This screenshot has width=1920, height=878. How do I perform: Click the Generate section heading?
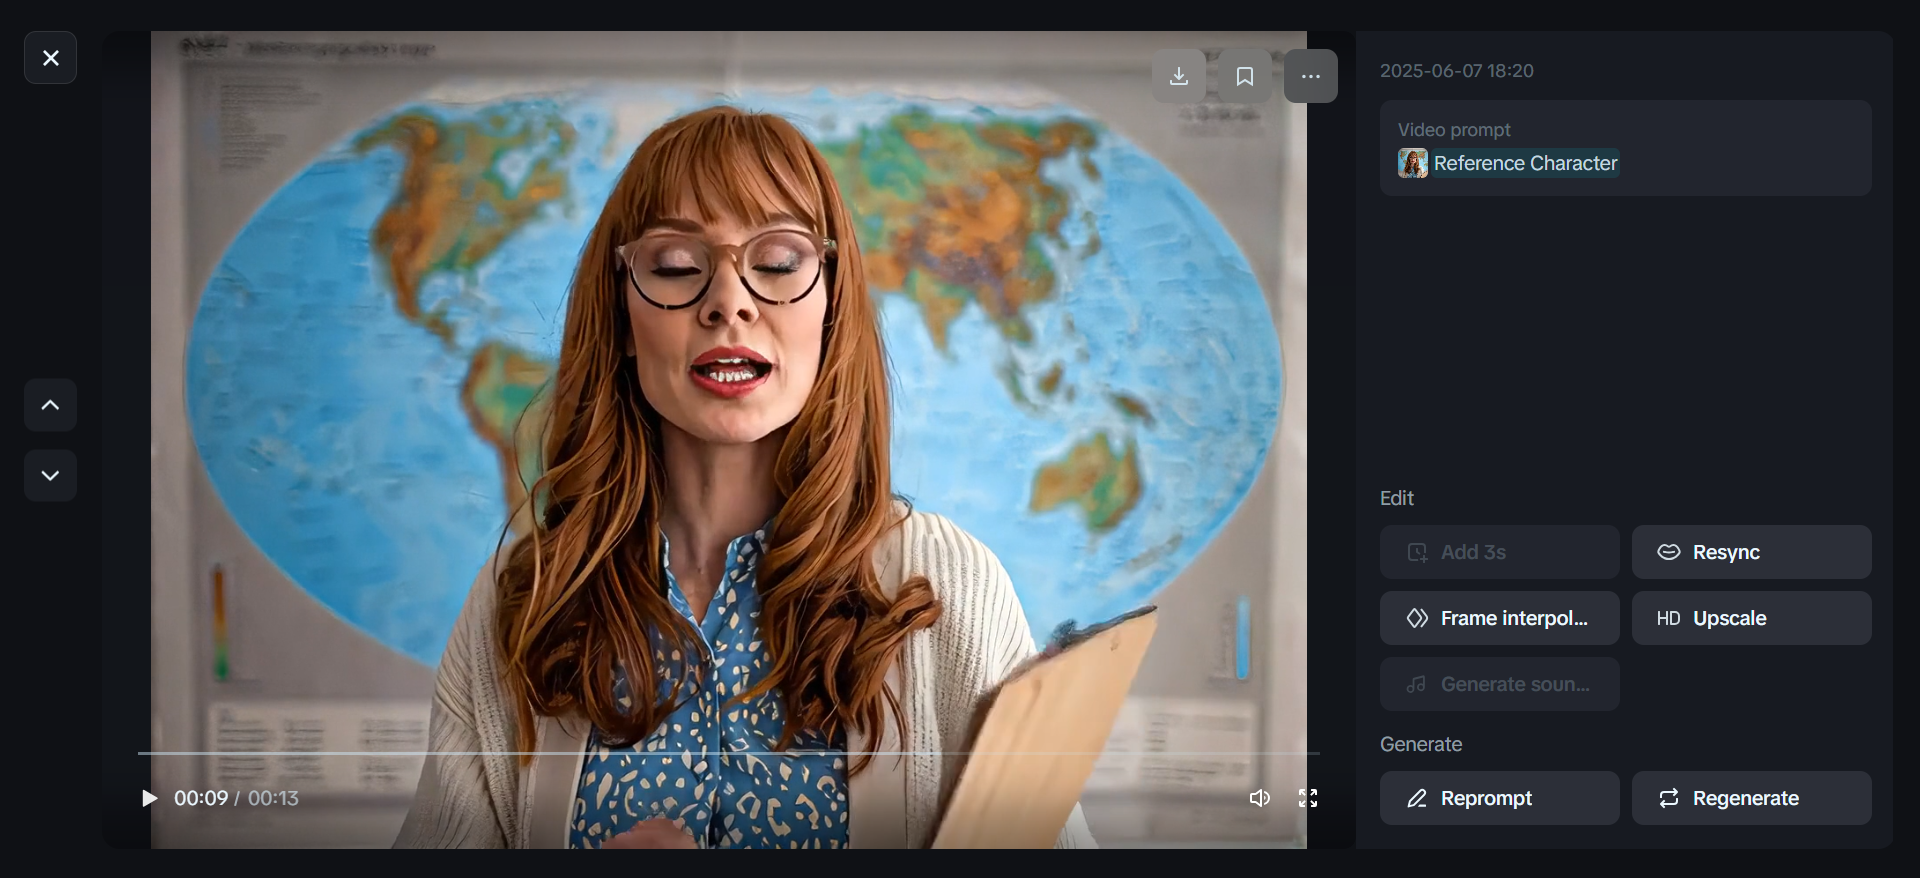pos(1421,744)
